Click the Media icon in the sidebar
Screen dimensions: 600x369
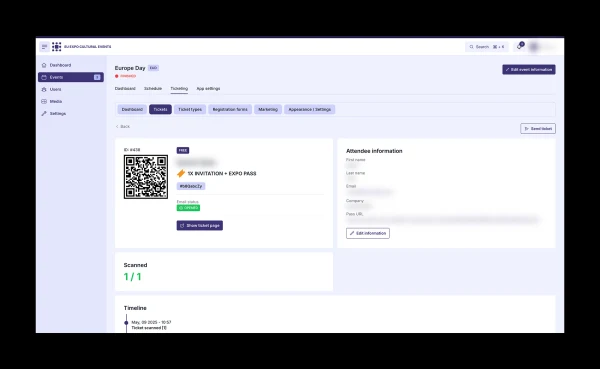(x=44, y=101)
